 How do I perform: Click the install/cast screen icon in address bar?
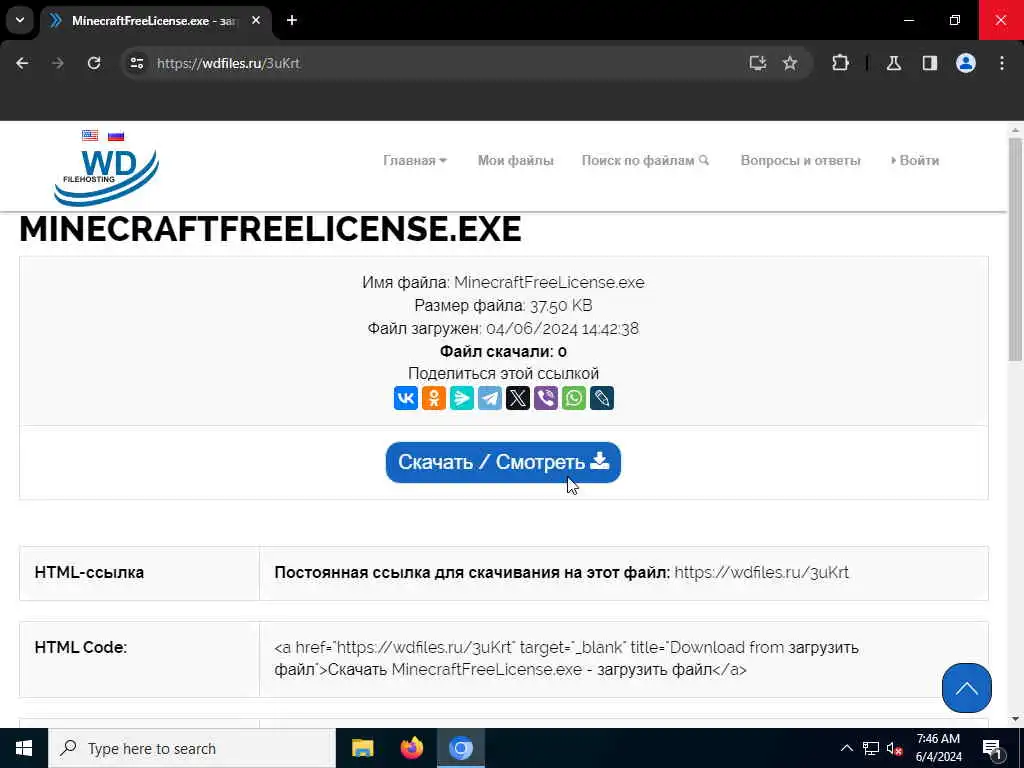[758, 63]
